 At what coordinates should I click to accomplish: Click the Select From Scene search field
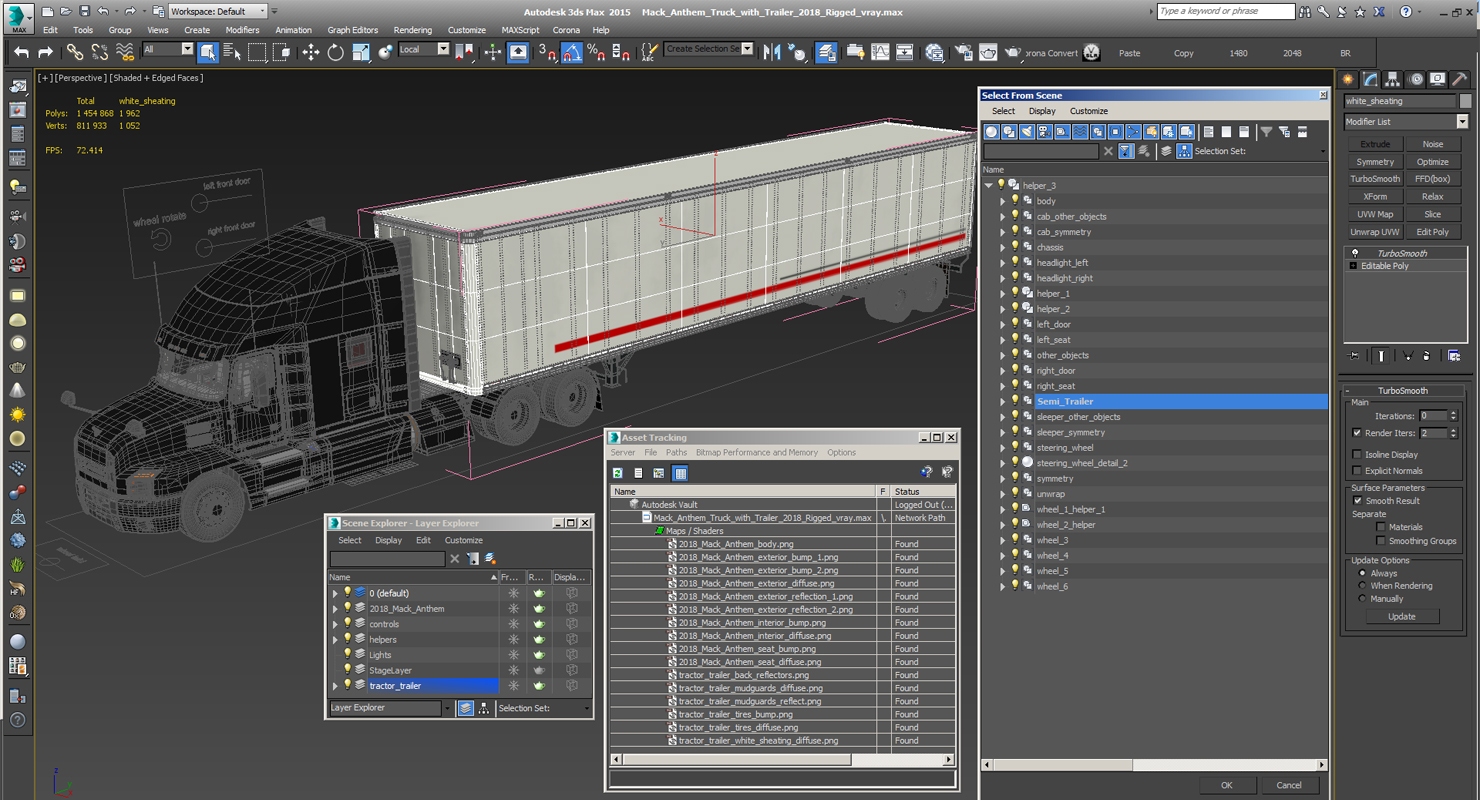[x=1041, y=152]
